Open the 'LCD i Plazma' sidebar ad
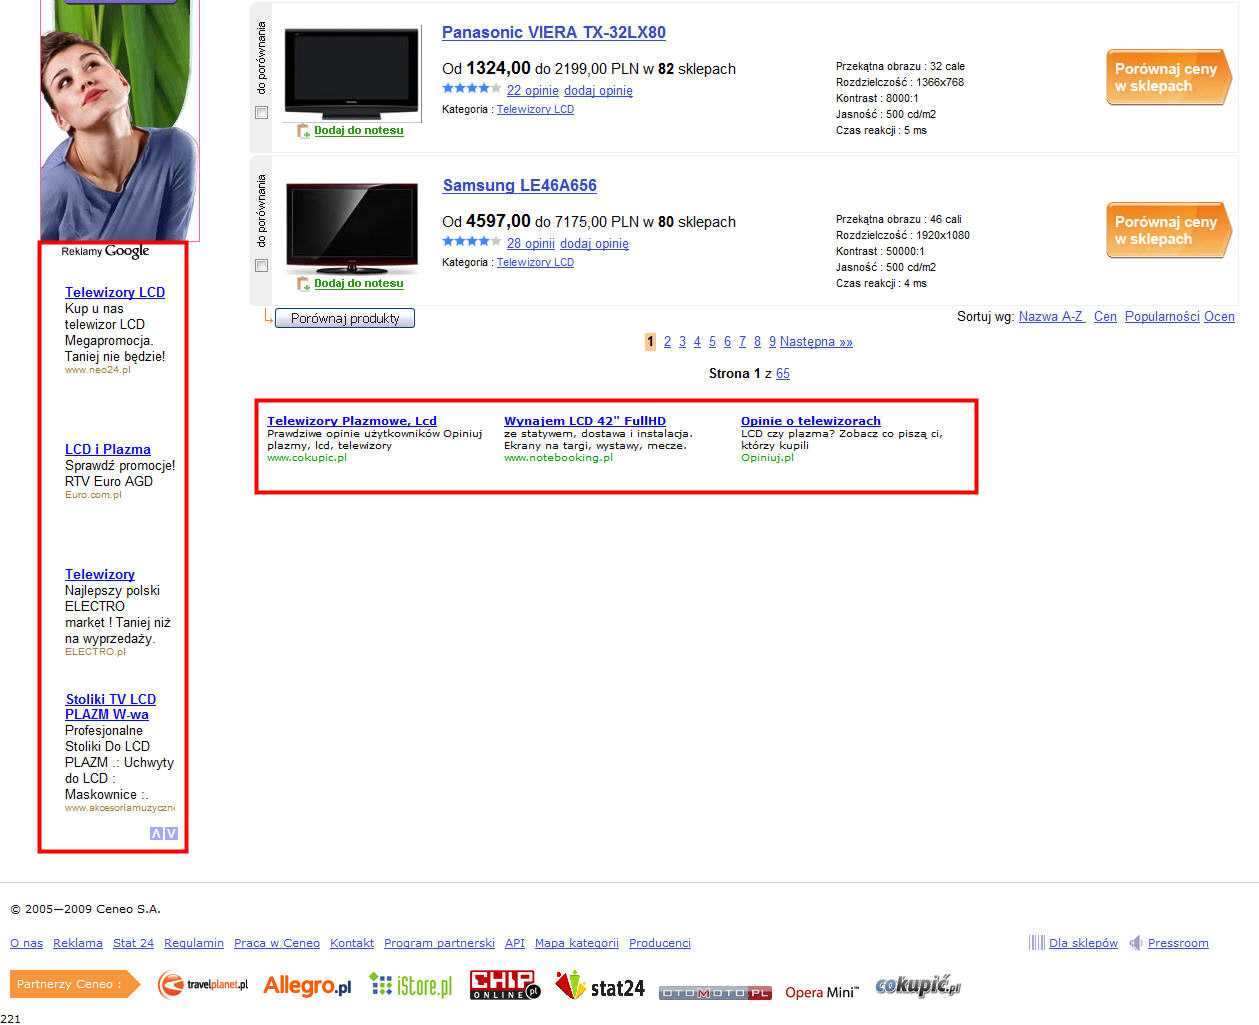The image size is (1259, 1025). pos(108,449)
